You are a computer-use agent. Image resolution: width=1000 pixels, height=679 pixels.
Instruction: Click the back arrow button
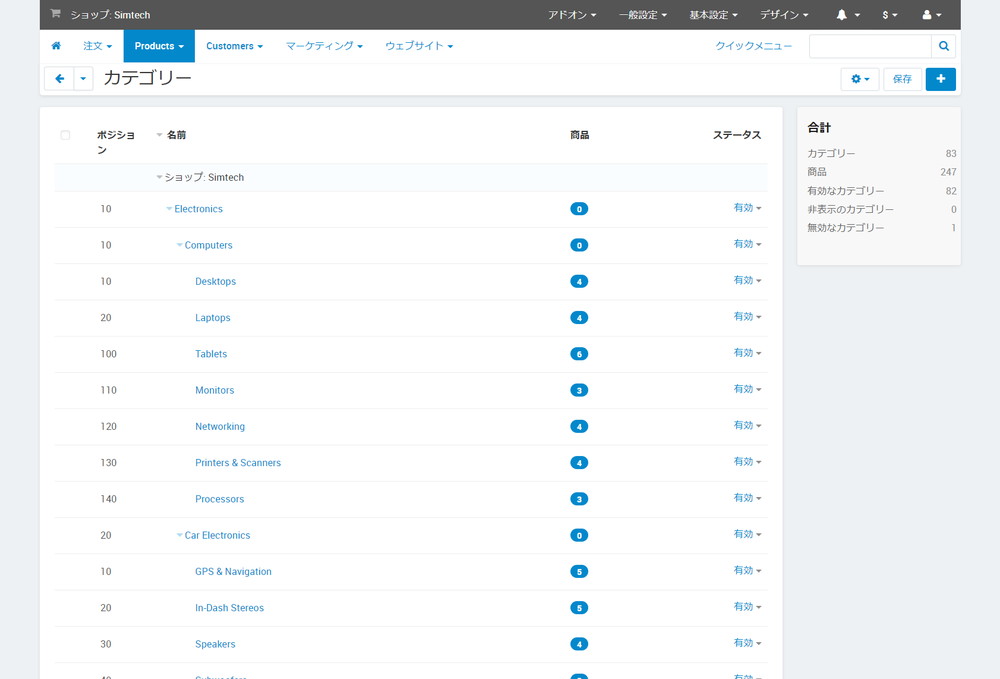[59, 79]
